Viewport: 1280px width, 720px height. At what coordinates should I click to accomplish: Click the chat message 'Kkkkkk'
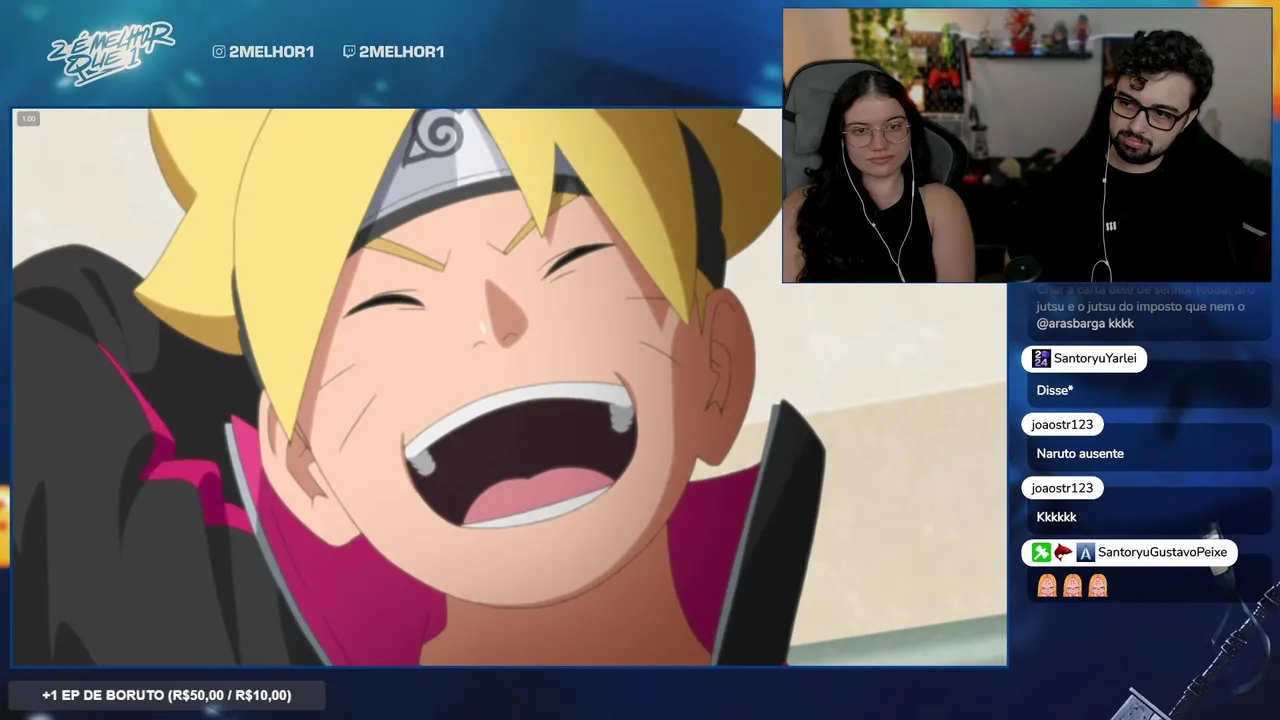1056,517
